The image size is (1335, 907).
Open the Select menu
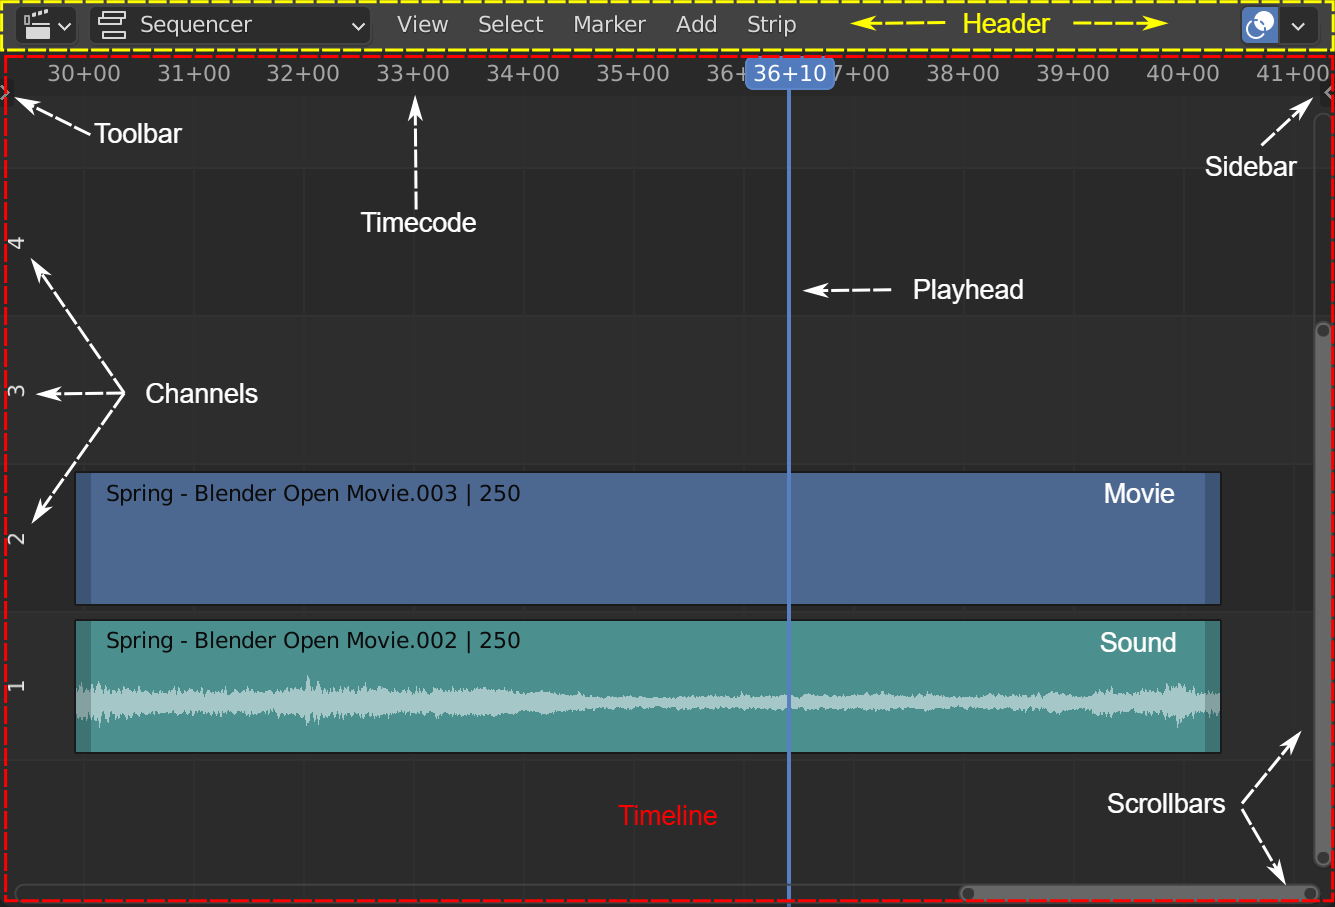click(x=510, y=25)
